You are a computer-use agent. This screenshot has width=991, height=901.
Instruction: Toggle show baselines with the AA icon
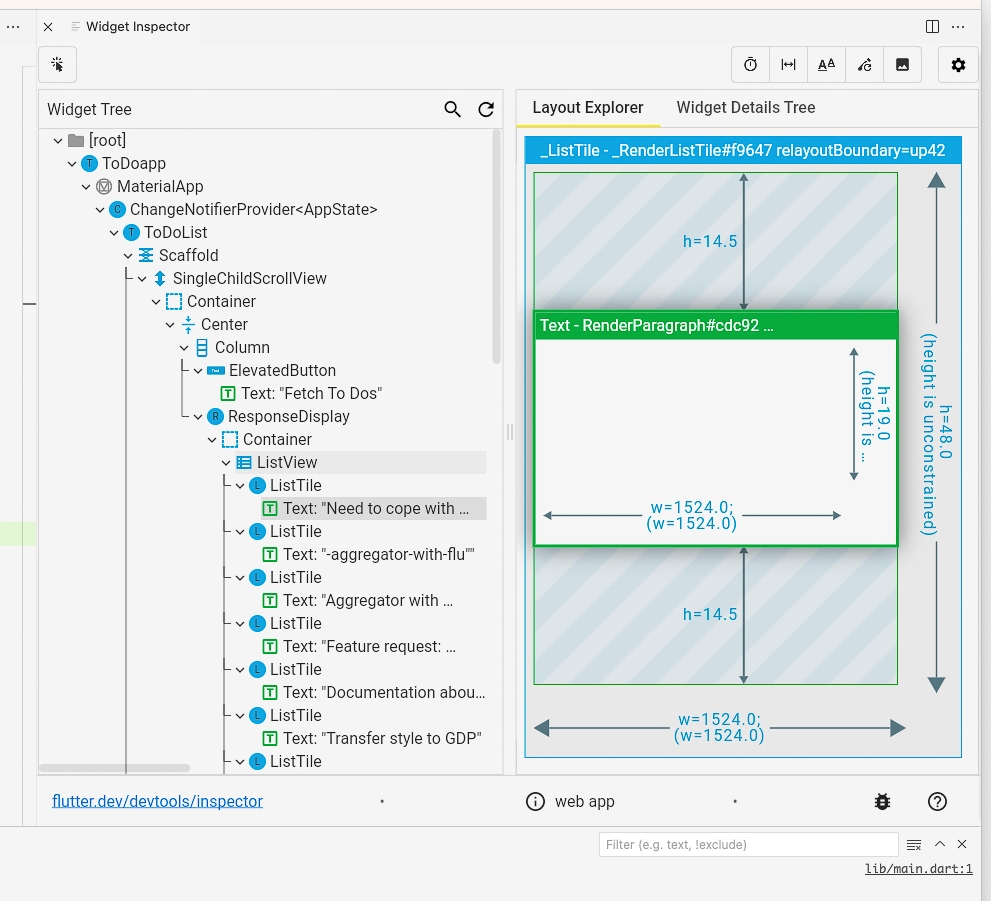(826, 64)
